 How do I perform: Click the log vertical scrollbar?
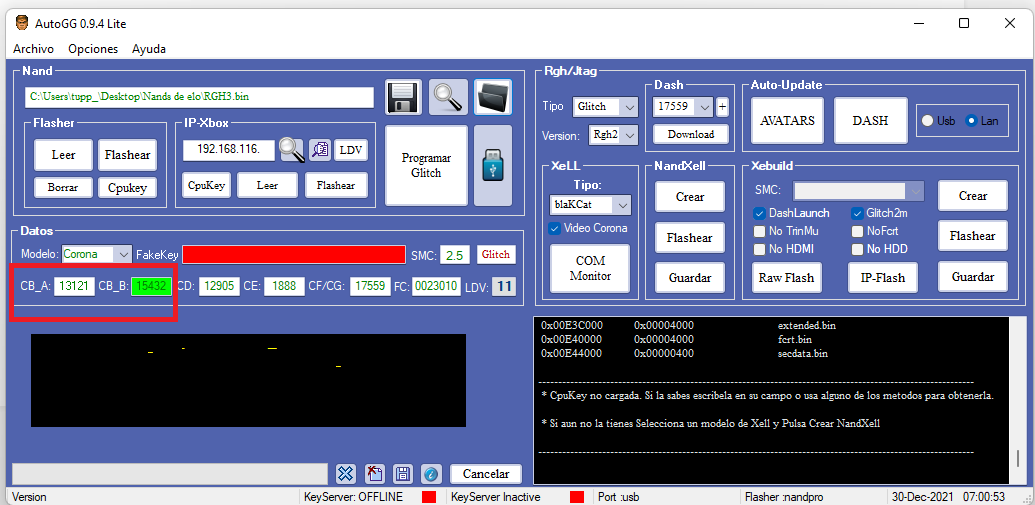click(x=1016, y=401)
